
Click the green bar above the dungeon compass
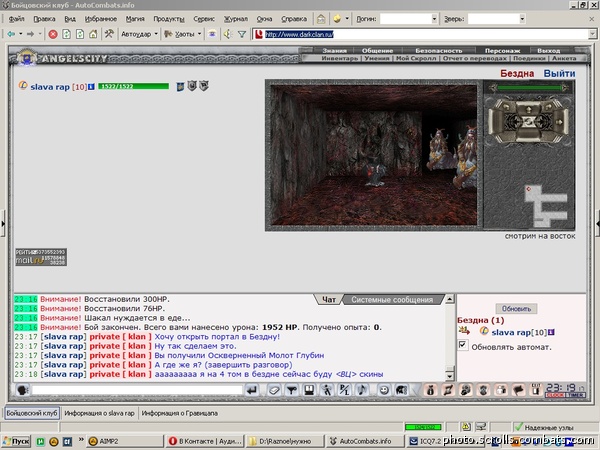click(529, 88)
